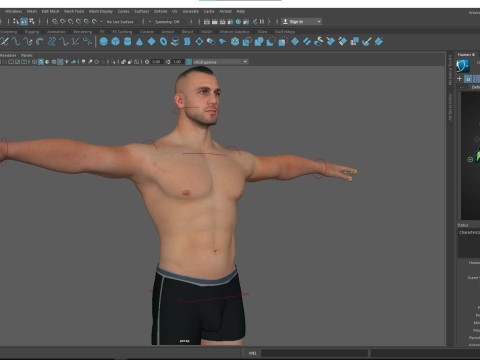
Task: Switch to the Animation shelf tab
Action: (56, 32)
